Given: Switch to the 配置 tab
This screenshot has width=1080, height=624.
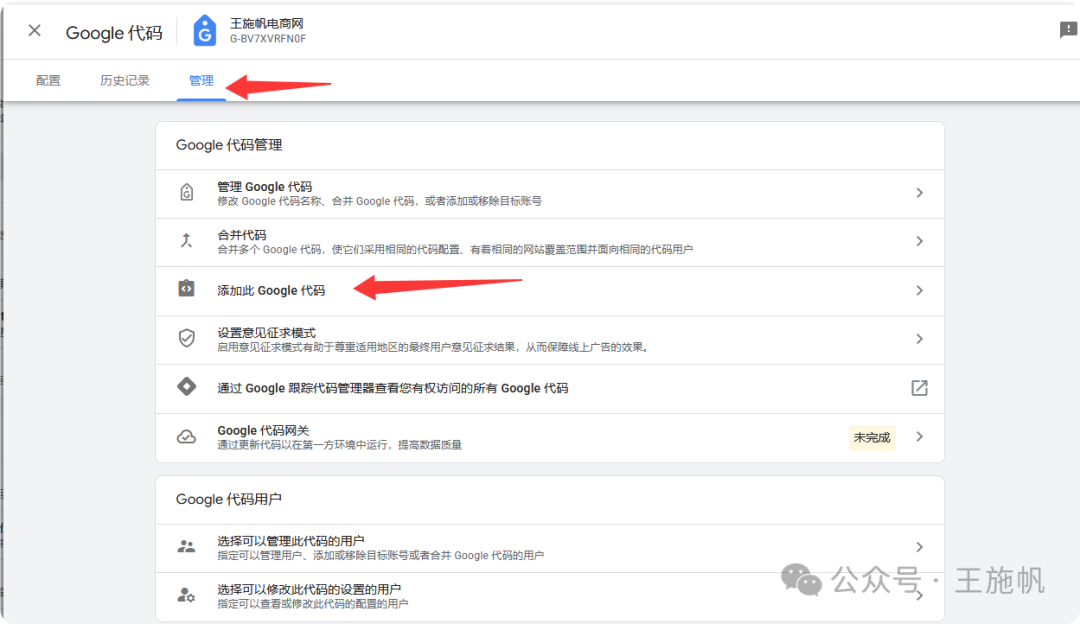Looking at the screenshot, I should click(x=48, y=81).
